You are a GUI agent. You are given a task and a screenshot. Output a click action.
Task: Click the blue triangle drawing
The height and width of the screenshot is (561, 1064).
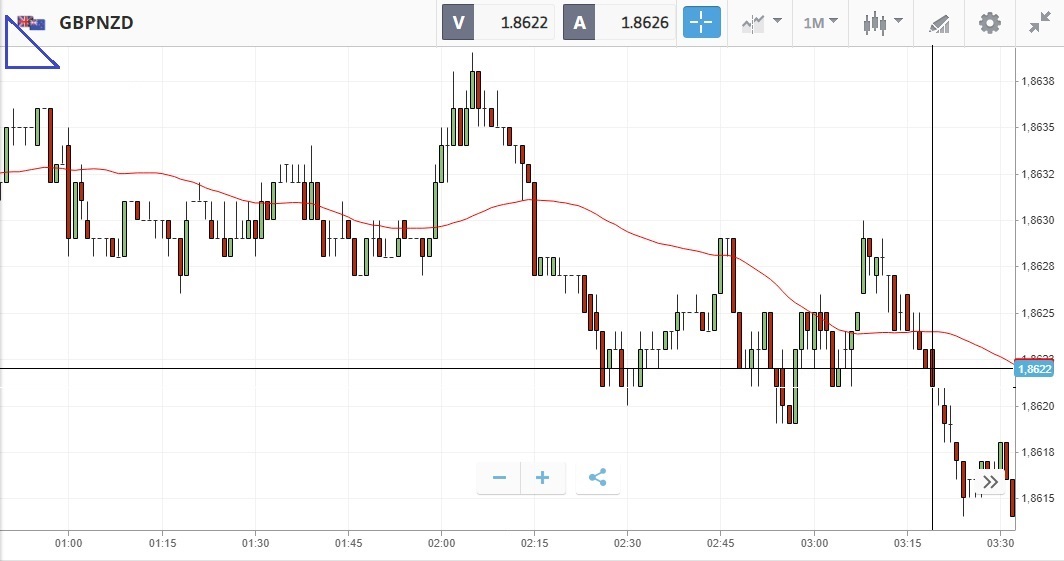pyautogui.click(x=22, y=52)
